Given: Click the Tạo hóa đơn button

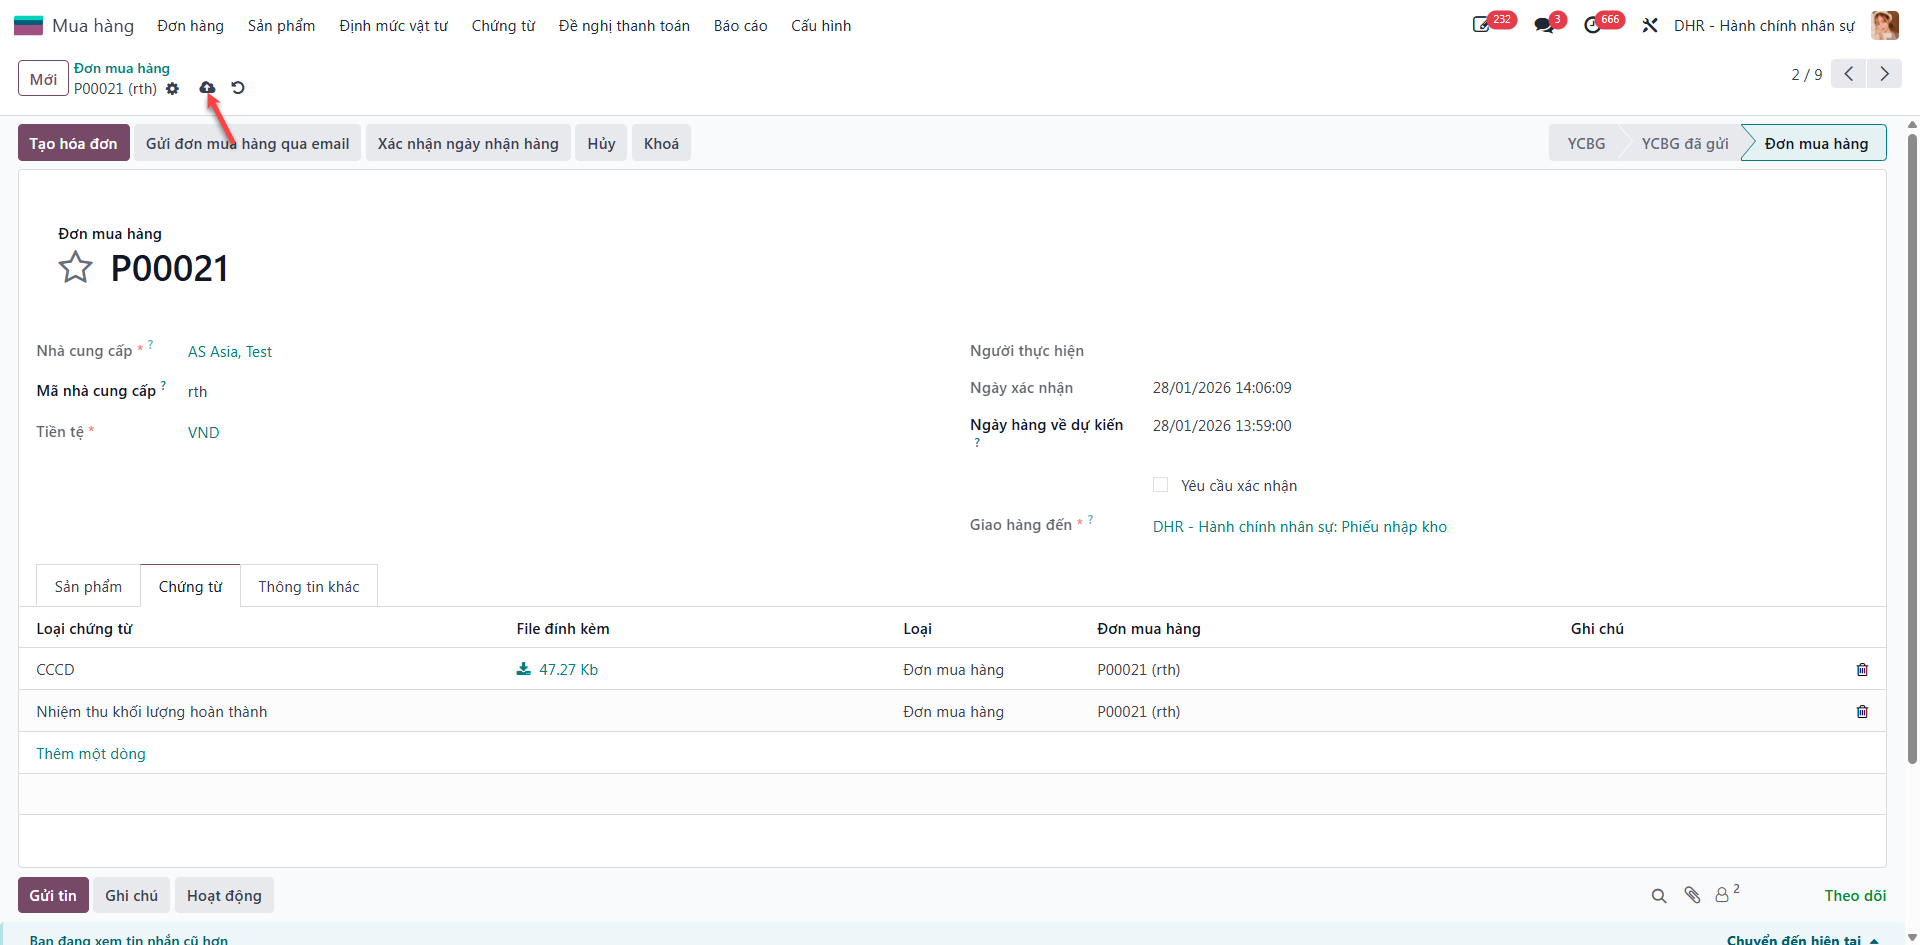Looking at the screenshot, I should point(73,143).
